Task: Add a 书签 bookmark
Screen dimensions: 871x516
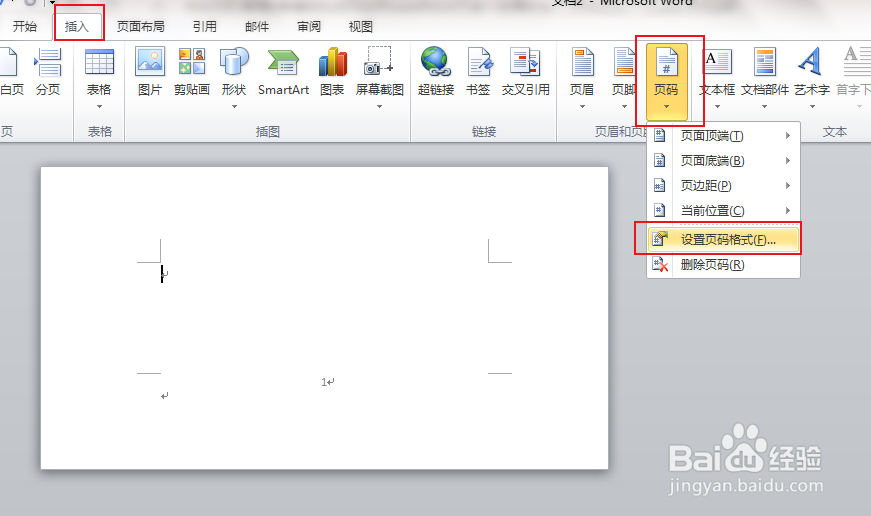Action: pos(478,72)
